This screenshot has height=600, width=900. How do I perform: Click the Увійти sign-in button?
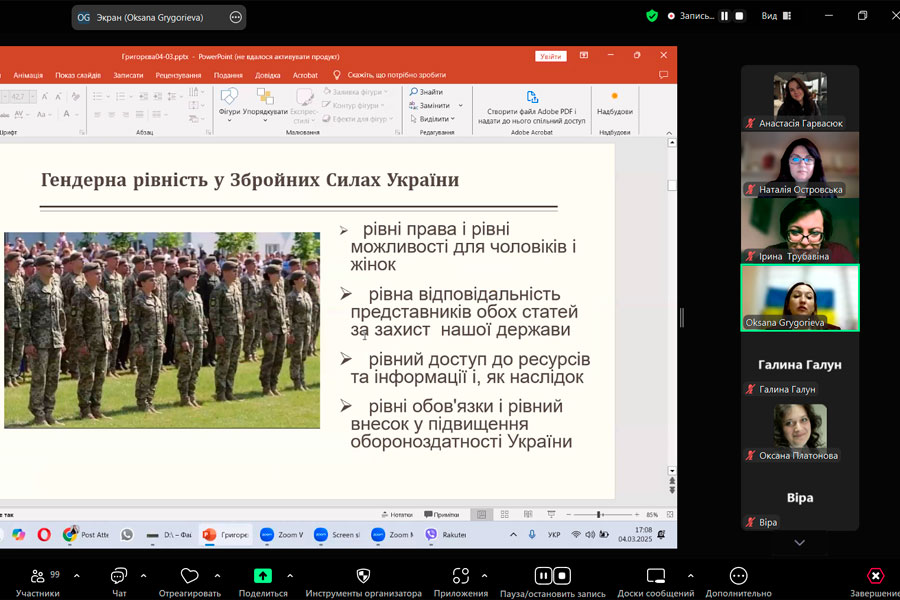pos(551,56)
